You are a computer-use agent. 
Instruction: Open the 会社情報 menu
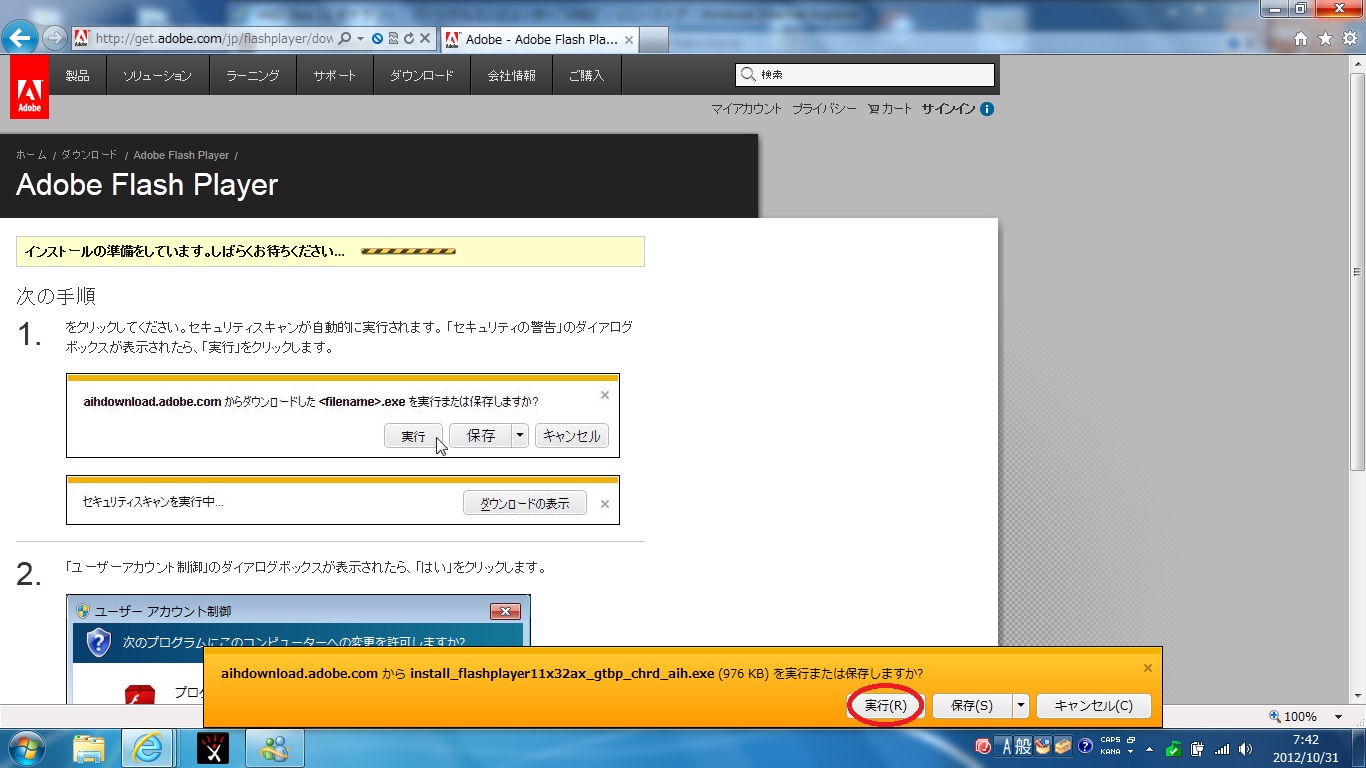tap(511, 75)
